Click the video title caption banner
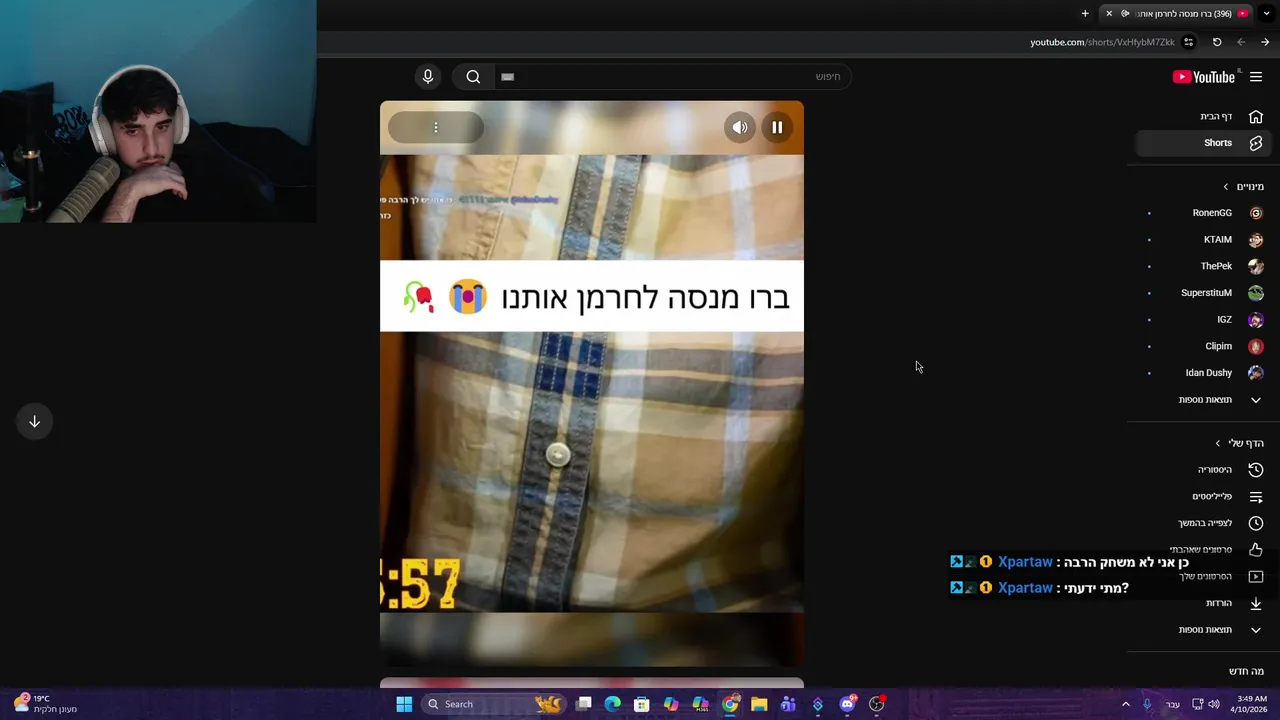1280x720 pixels. 592,296
